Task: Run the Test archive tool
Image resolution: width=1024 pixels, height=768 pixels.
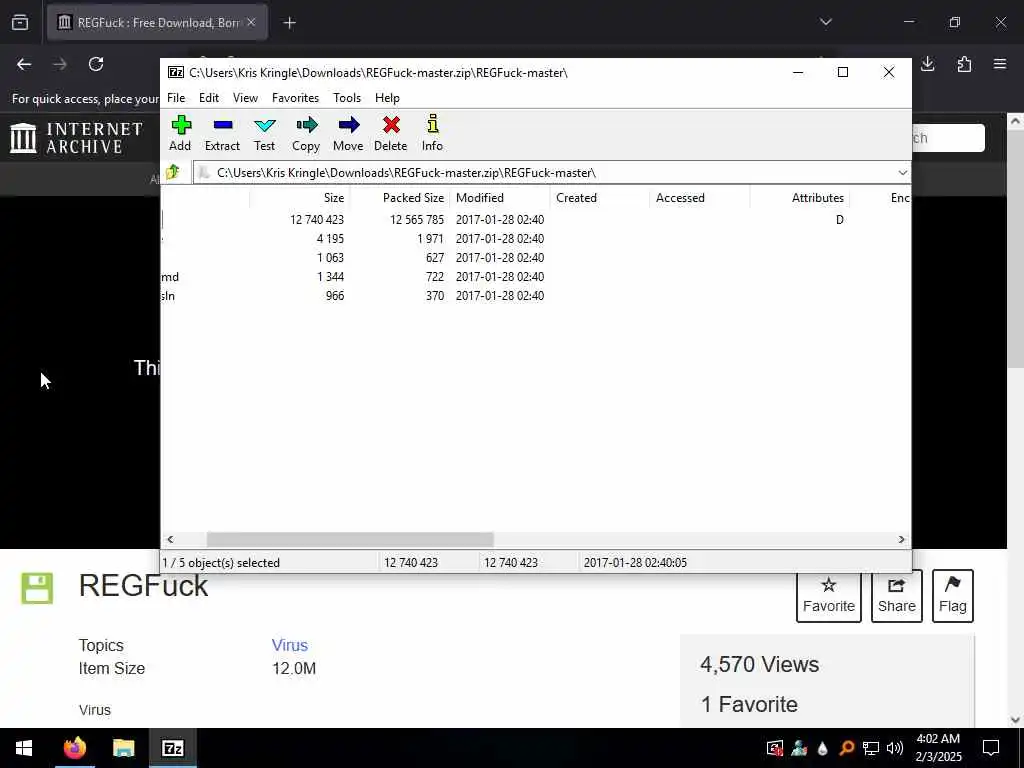Action: (x=264, y=133)
